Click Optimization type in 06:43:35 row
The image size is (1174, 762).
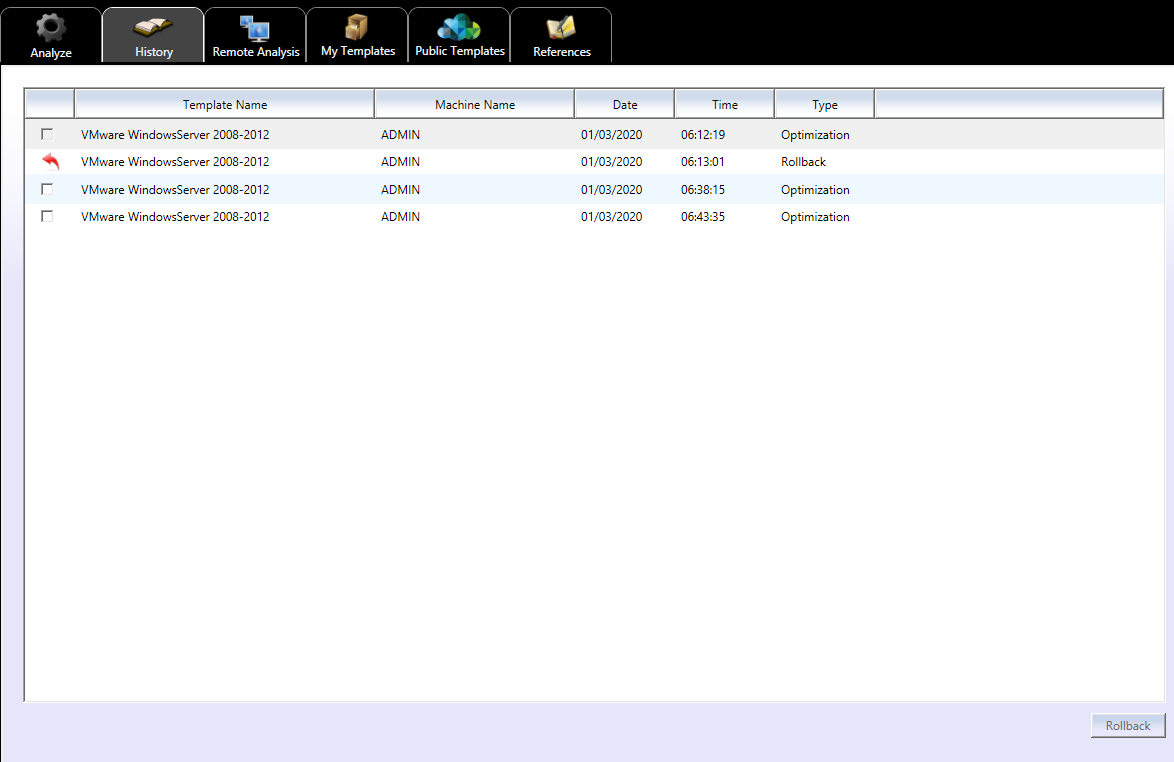[815, 217]
